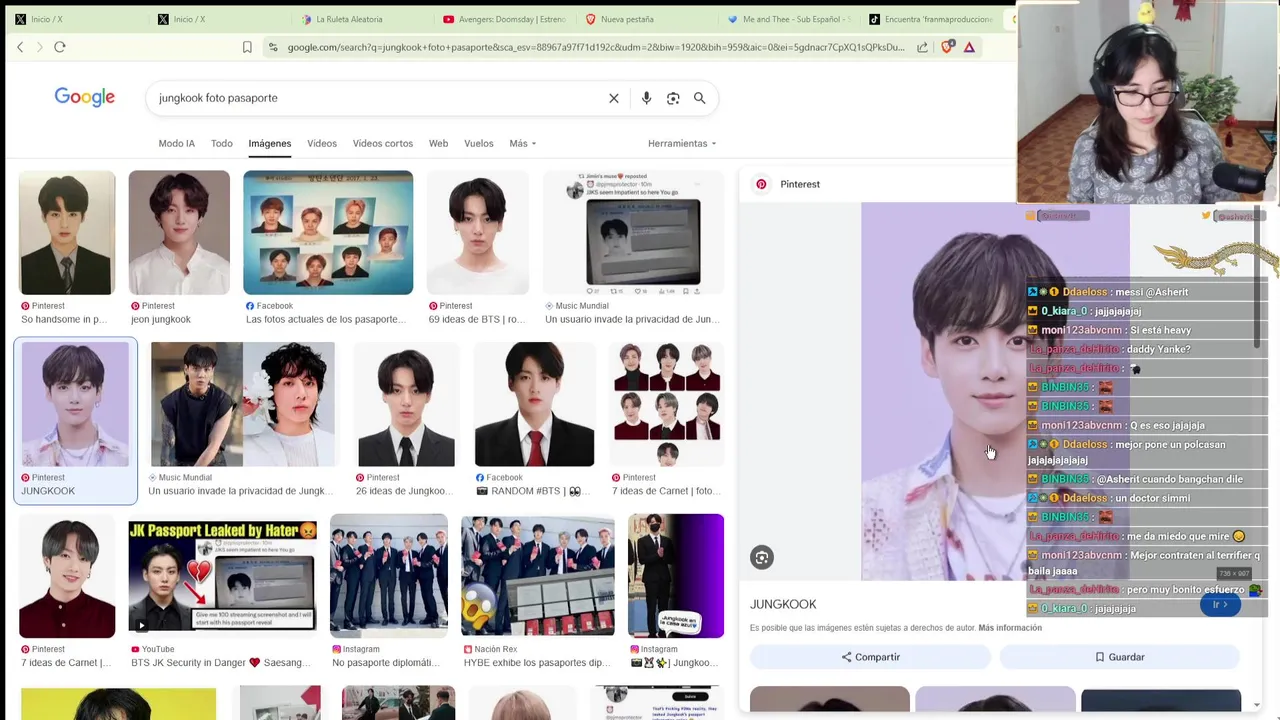Click the Guardar button
The width and height of the screenshot is (1280, 720).
tap(1119, 657)
